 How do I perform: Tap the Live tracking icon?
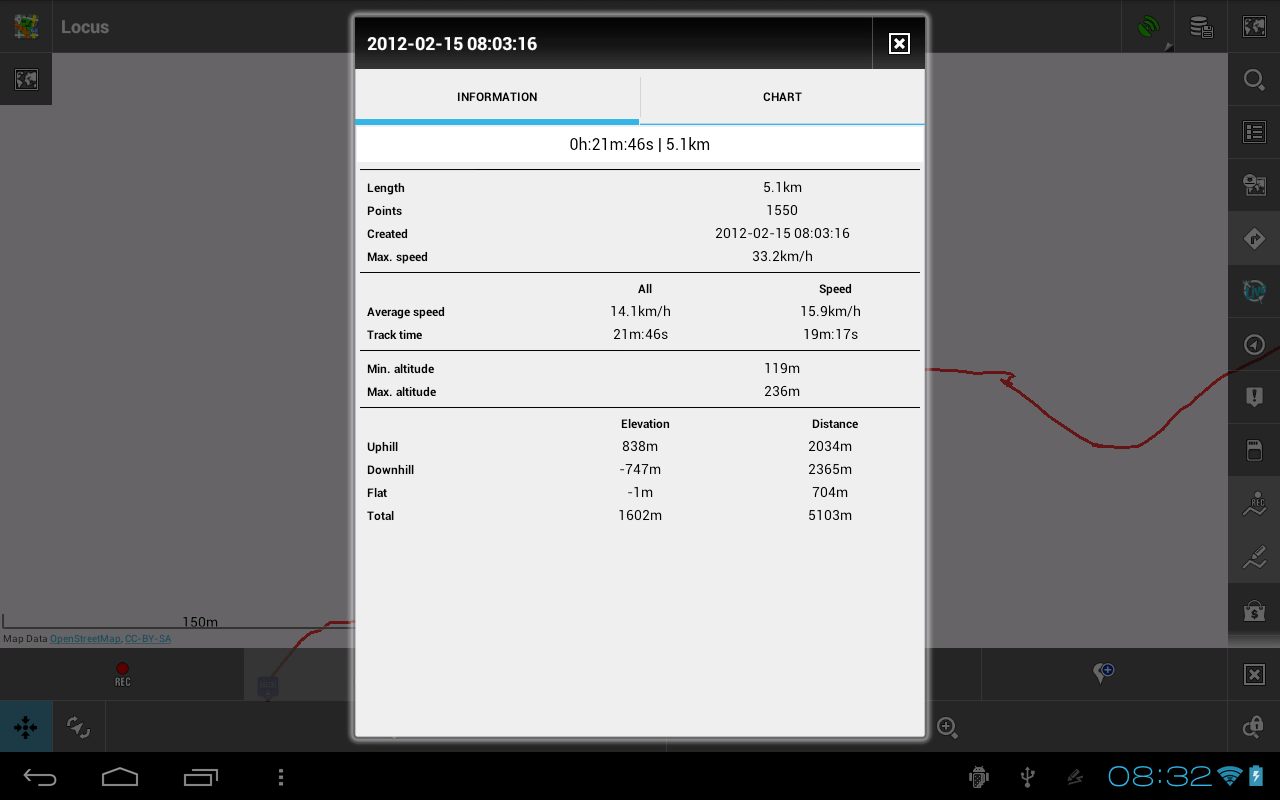point(1254,291)
